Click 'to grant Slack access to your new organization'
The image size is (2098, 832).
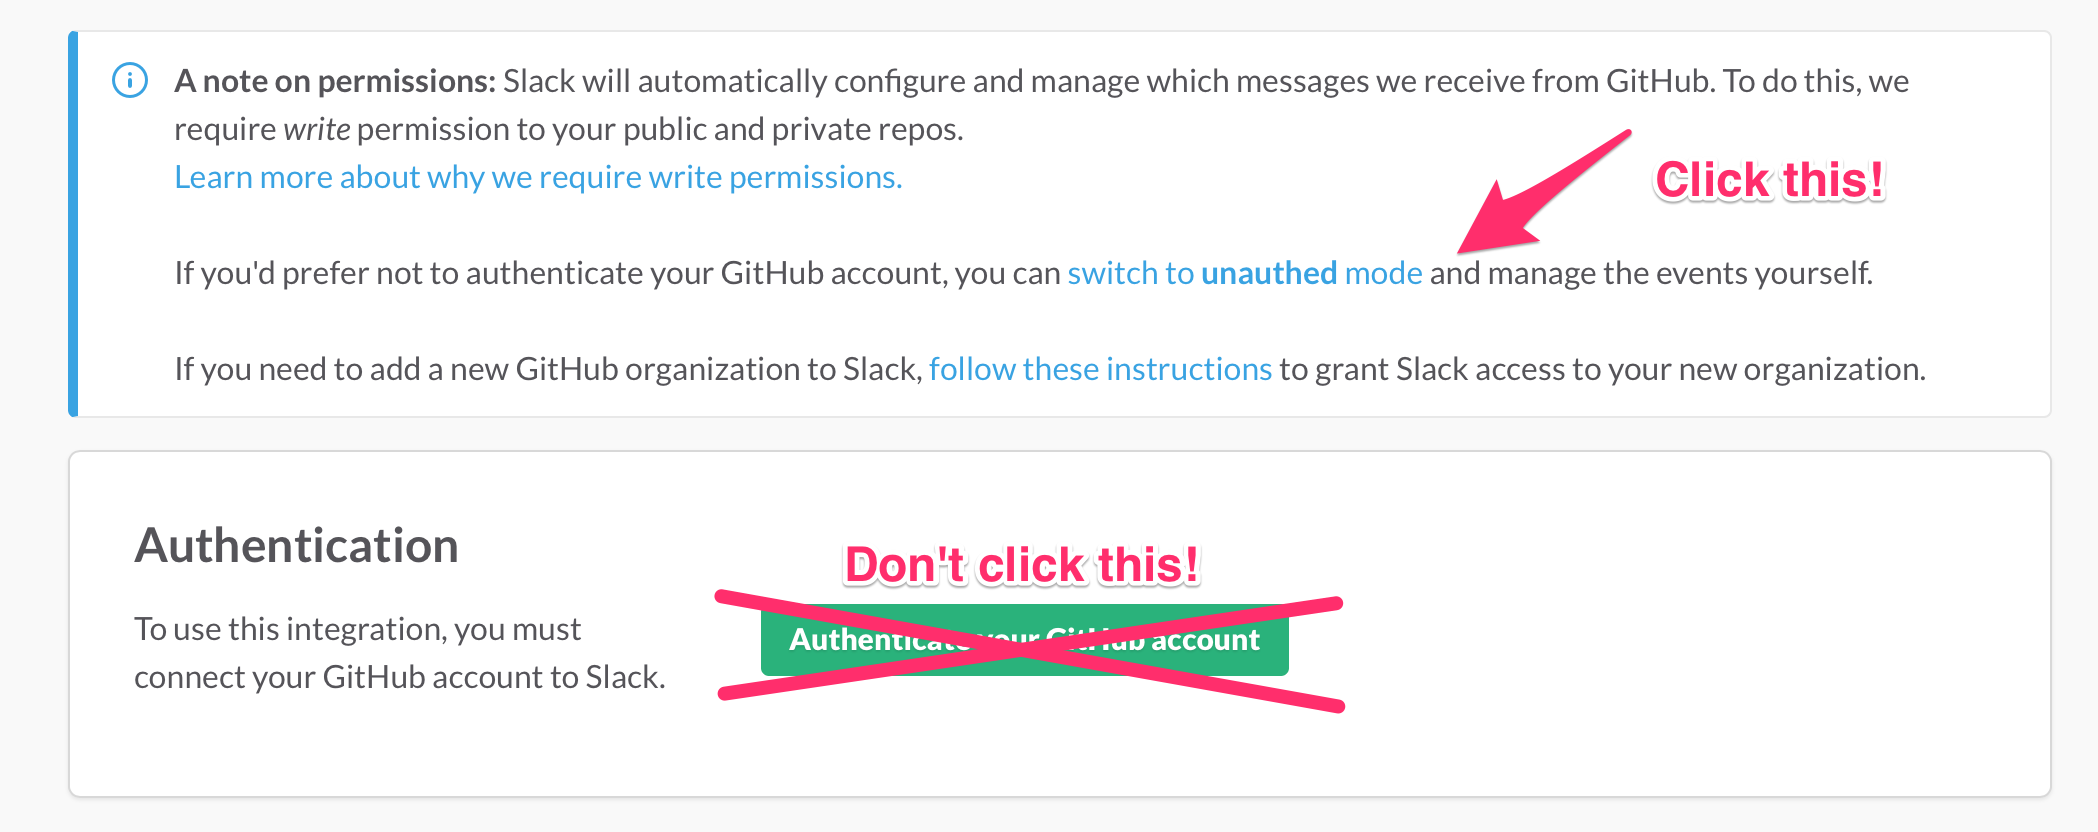tap(1602, 369)
